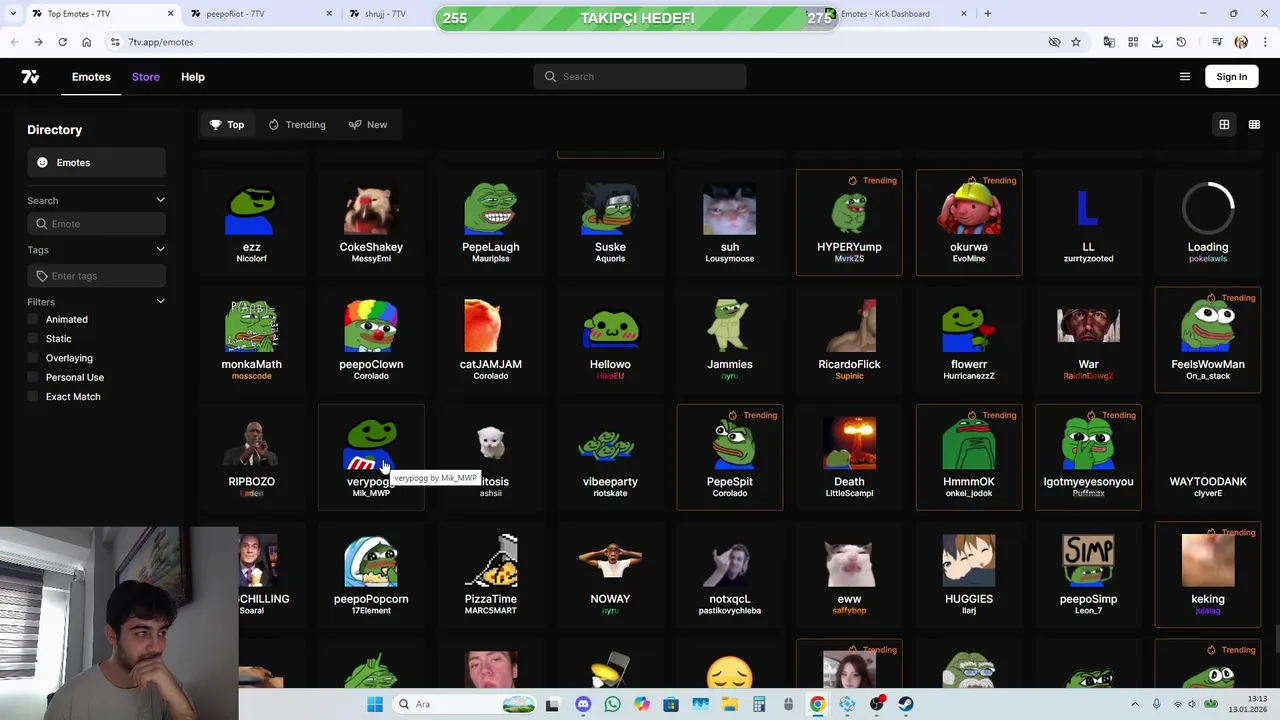Select the New emotes tab
1280x720 pixels.
[x=368, y=125]
